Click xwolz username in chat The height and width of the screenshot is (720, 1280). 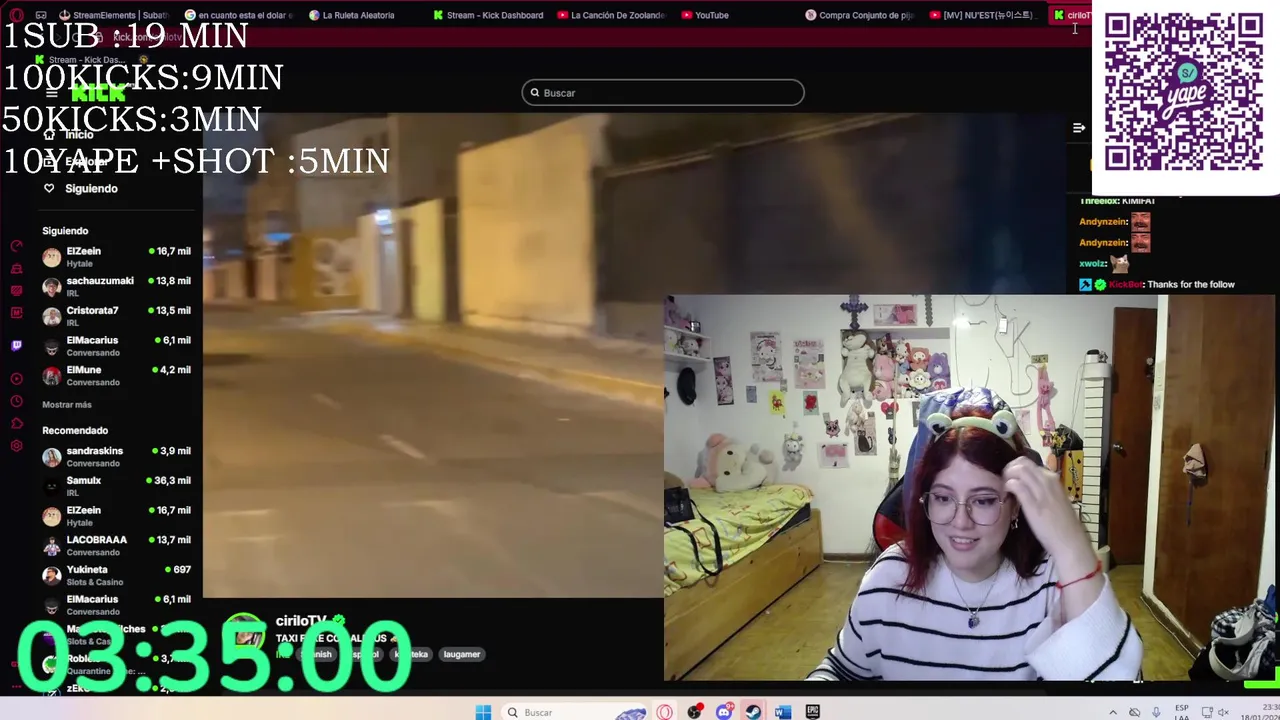[x=1093, y=264]
